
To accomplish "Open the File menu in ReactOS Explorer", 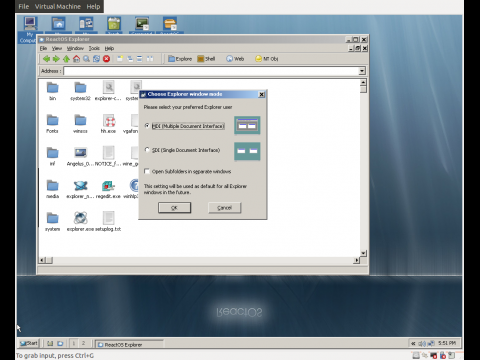I will pos(43,48).
